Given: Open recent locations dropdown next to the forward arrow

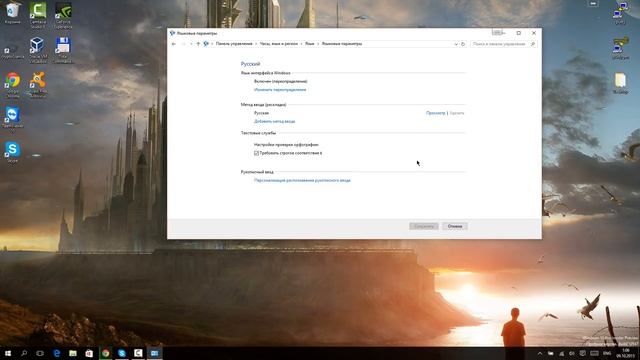Looking at the screenshot, I should (191, 44).
